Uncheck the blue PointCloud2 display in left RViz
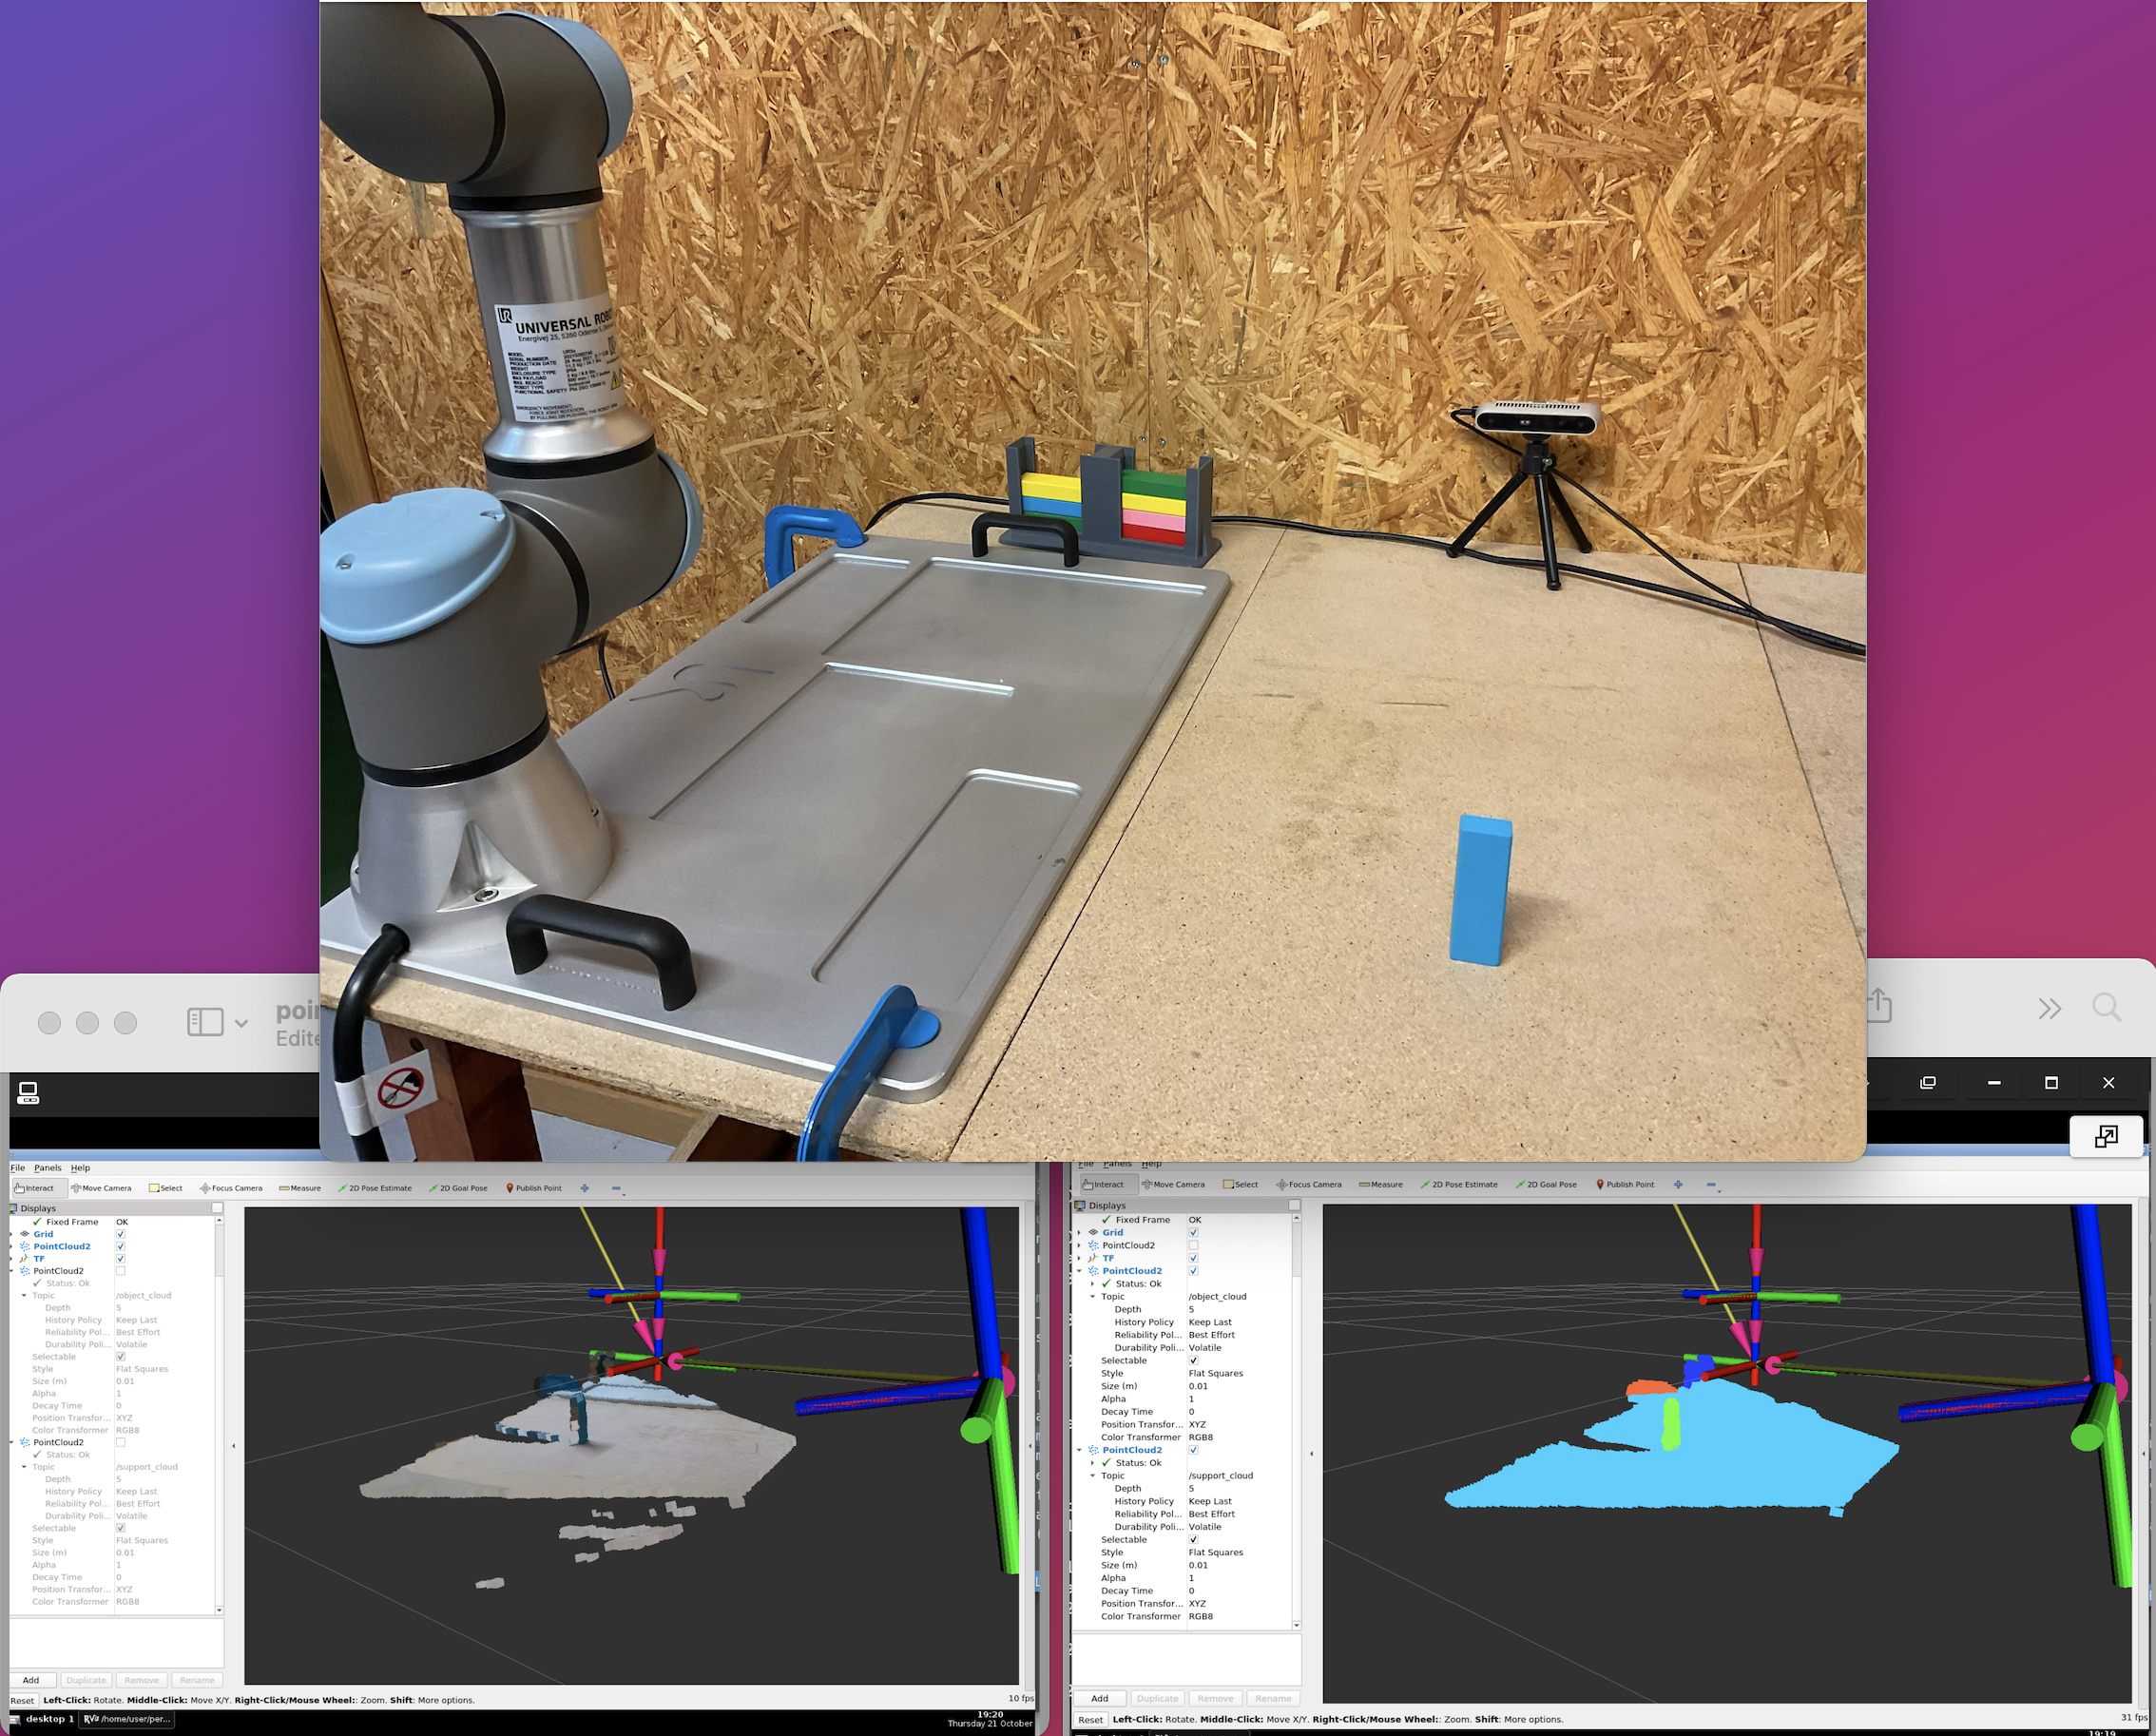Viewport: 2156px width, 1736px height. coord(120,1246)
